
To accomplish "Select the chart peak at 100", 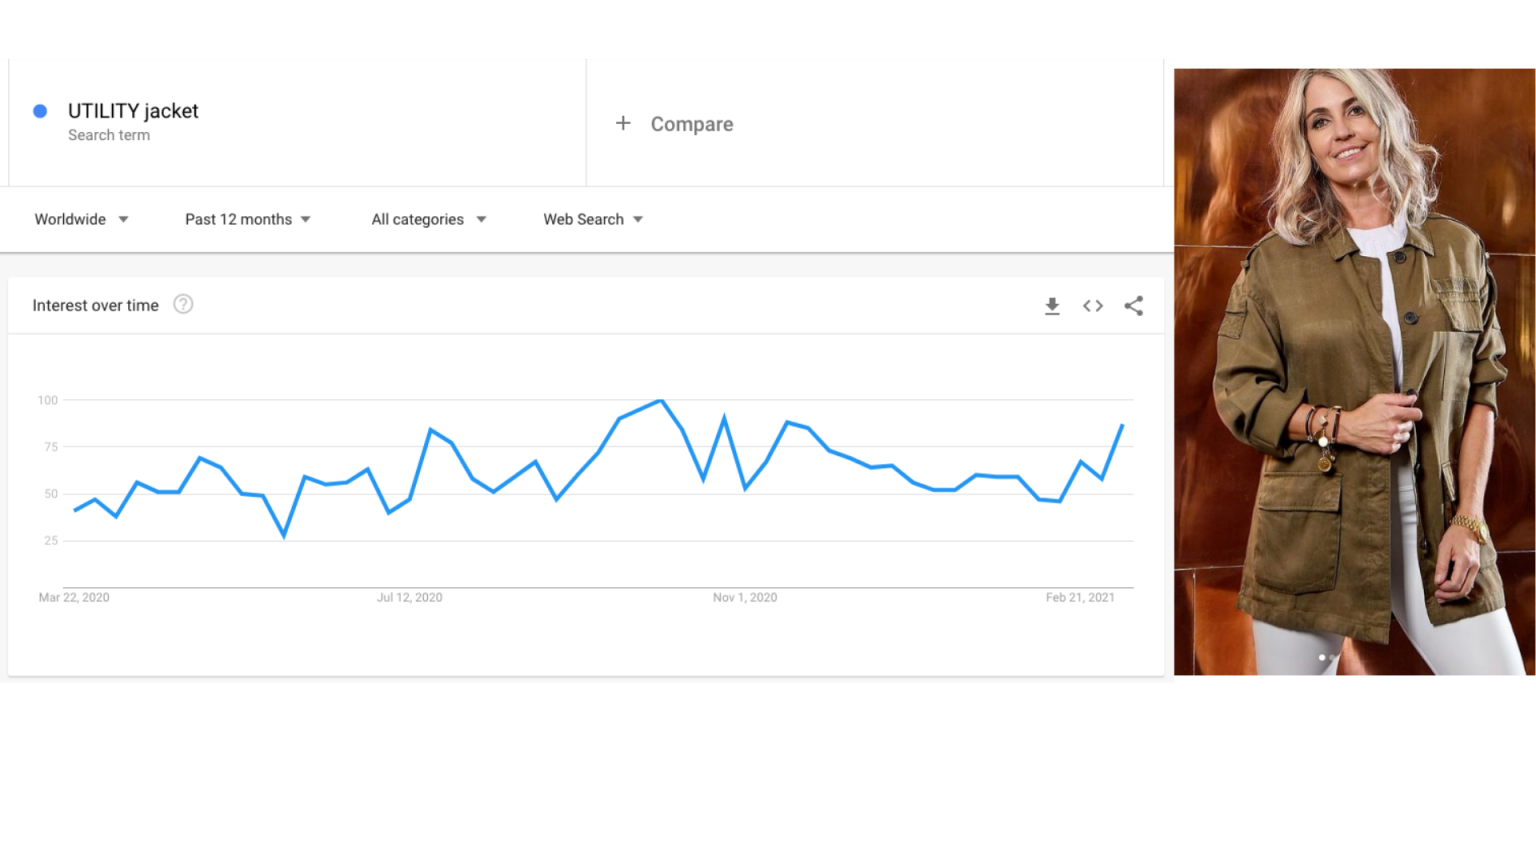I will pyautogui.click(x=661, y=401).
